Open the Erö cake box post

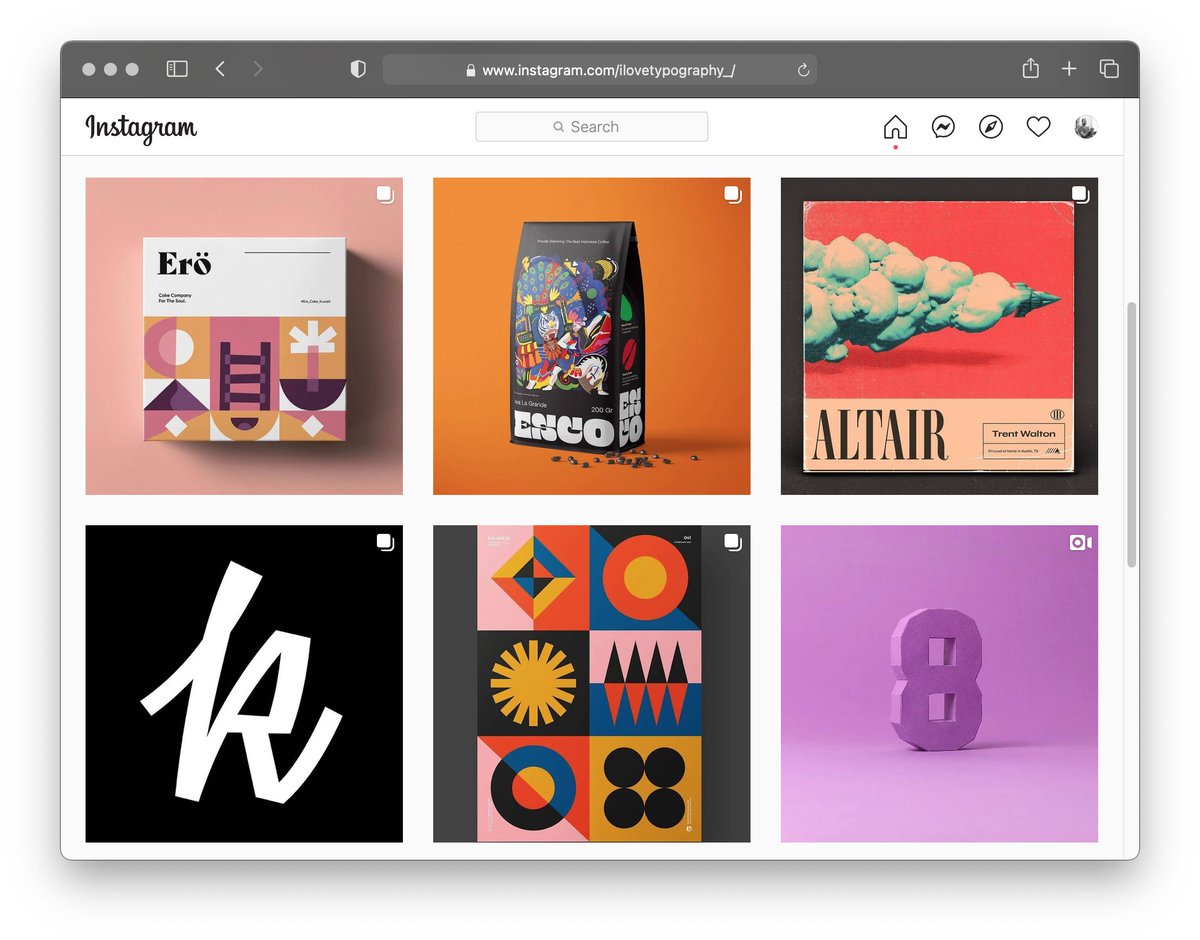point(244,336)
